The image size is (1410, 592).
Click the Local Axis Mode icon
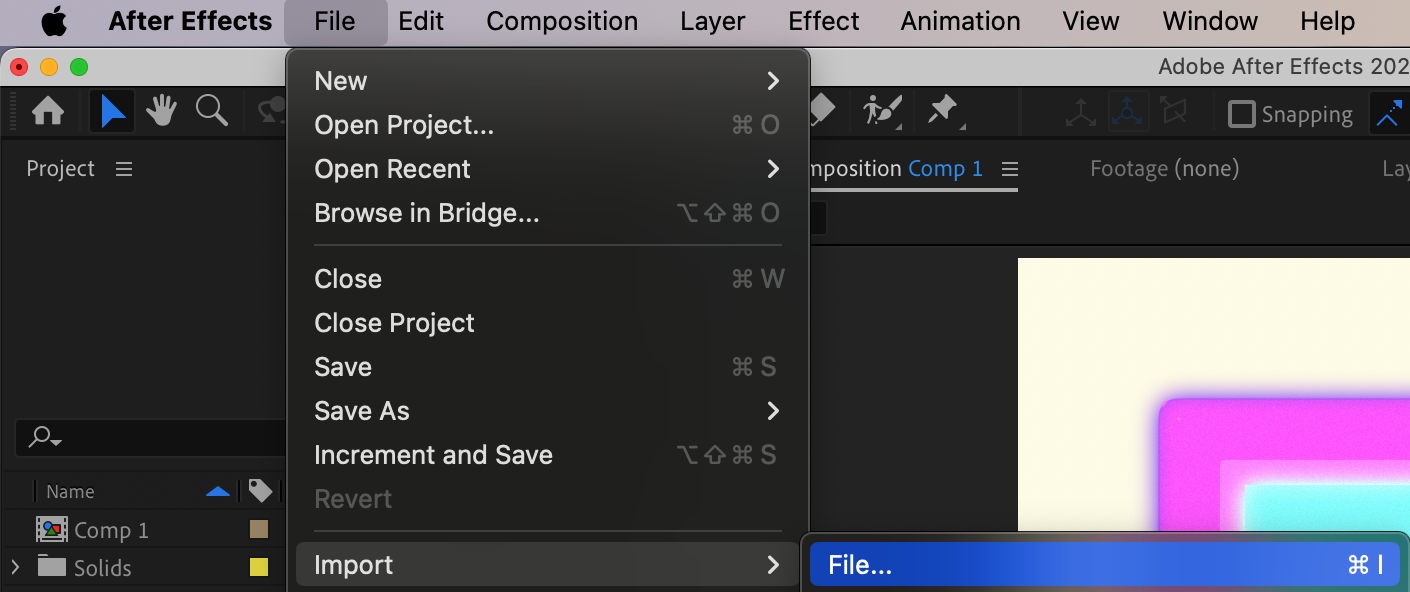click(x=1080, y=113)
